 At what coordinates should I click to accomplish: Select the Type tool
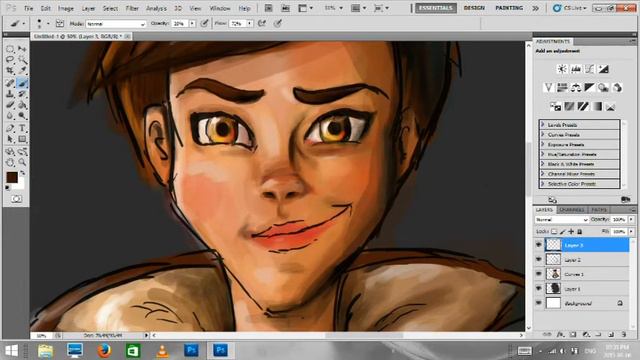(22, 128)
